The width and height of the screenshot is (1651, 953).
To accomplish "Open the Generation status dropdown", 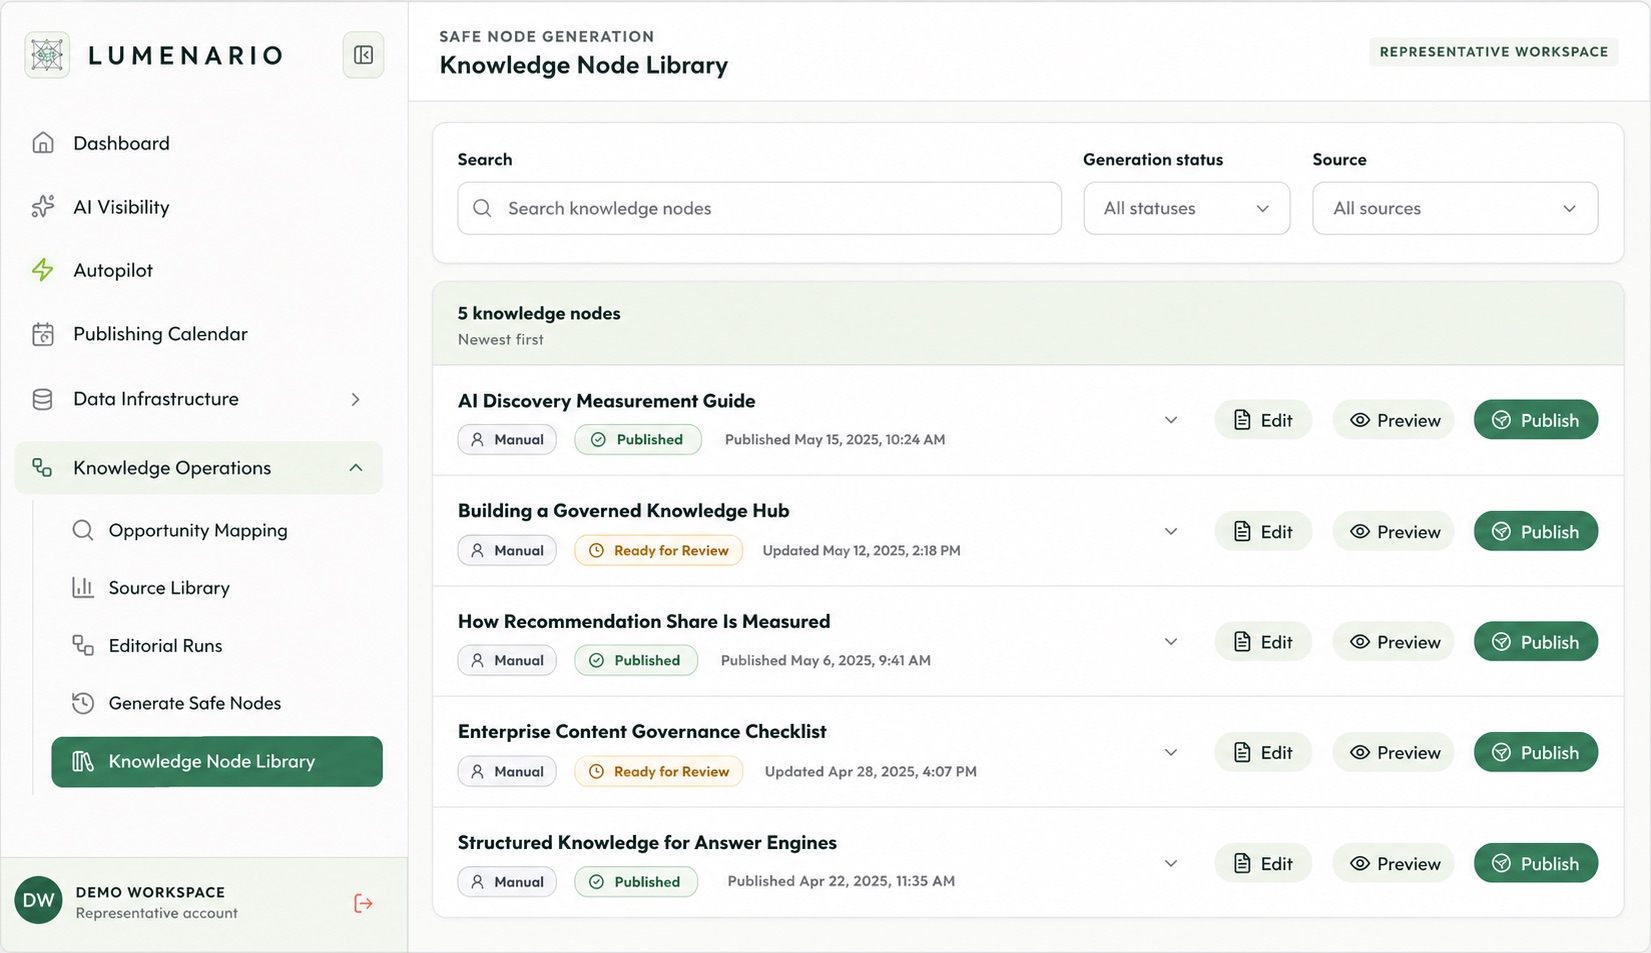I will tap(1187, 208).
